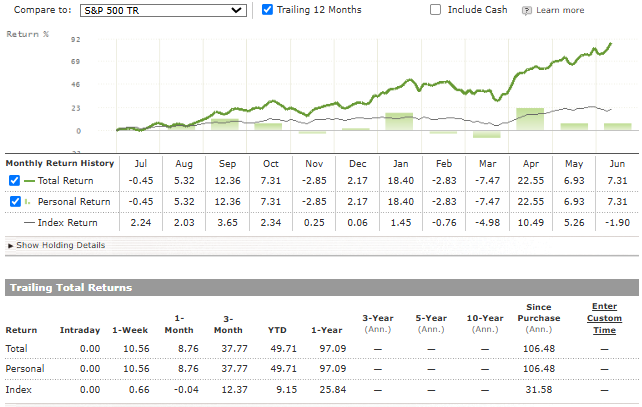The height and width of the screenshot is (407, 642).
Task: Click the Index Return row label
Action: click(x=68, y=223)
